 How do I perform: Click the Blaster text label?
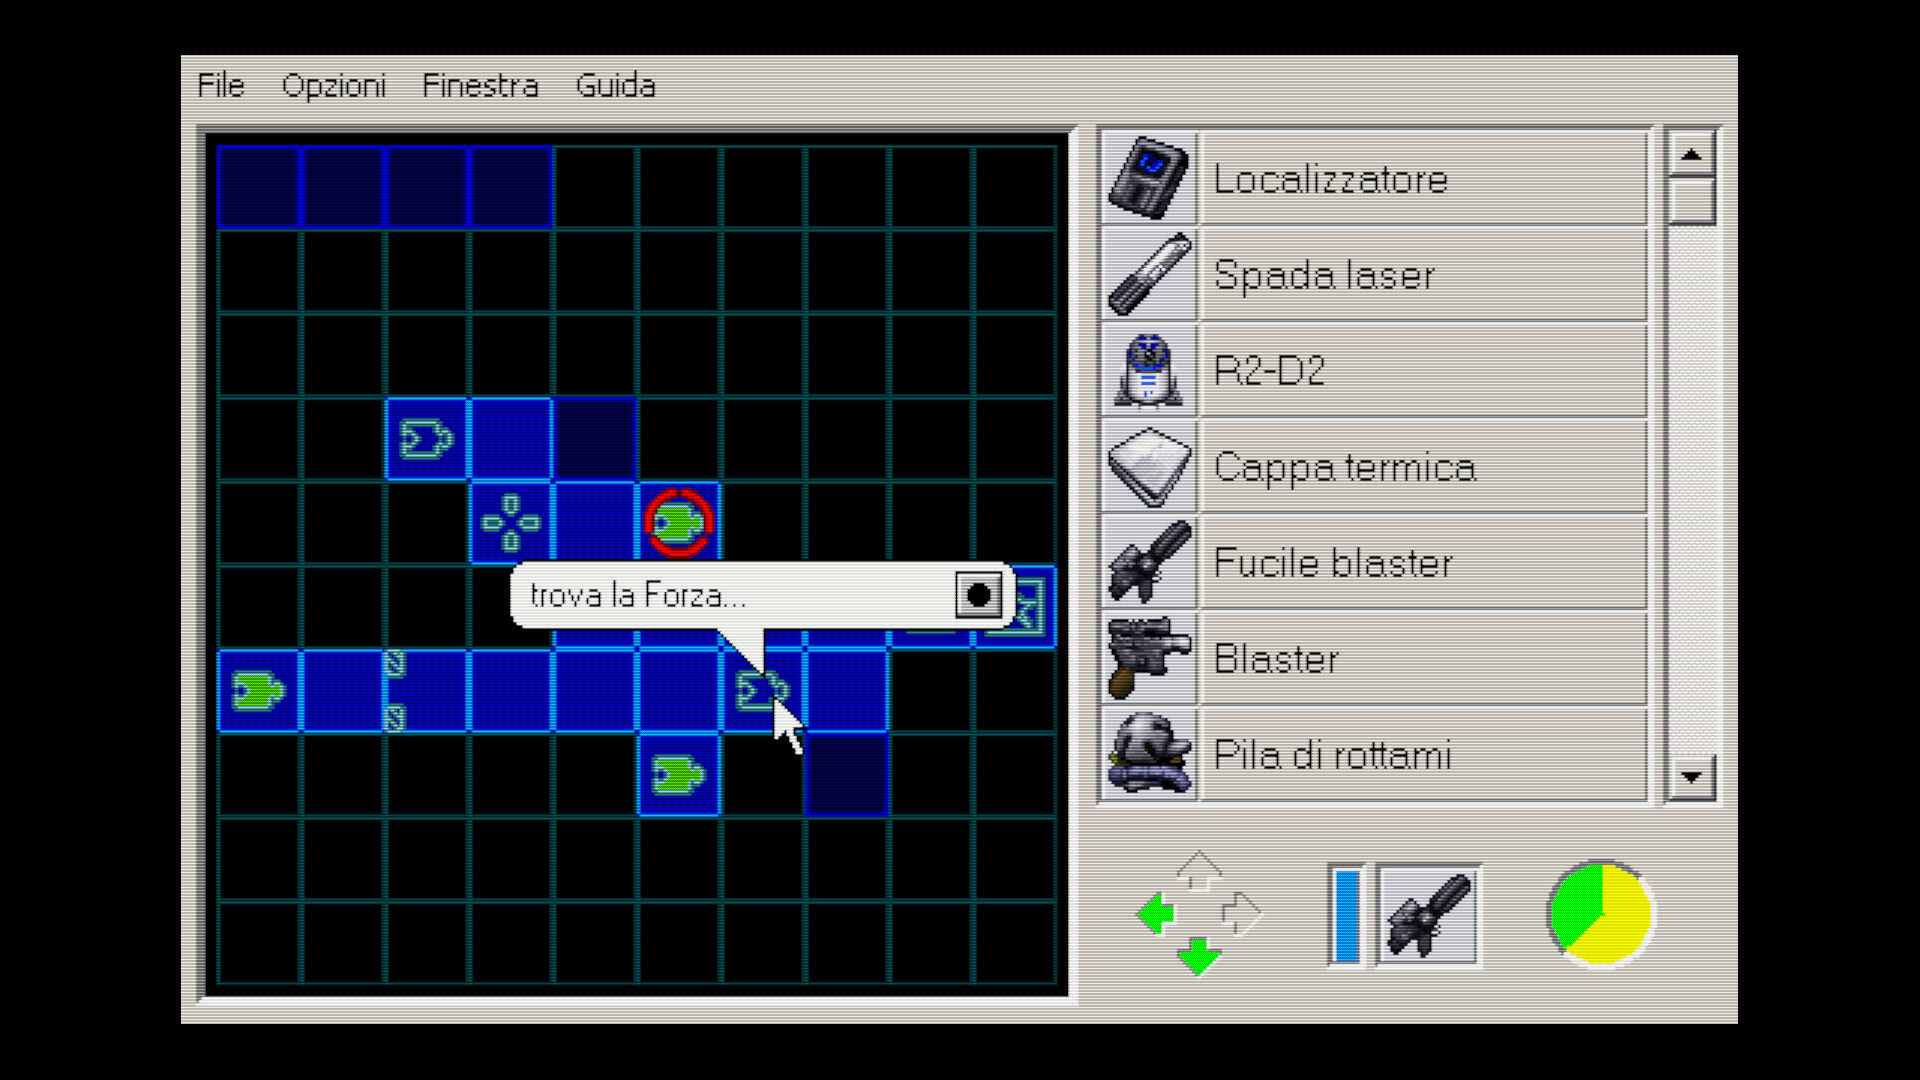point(1276,659)
